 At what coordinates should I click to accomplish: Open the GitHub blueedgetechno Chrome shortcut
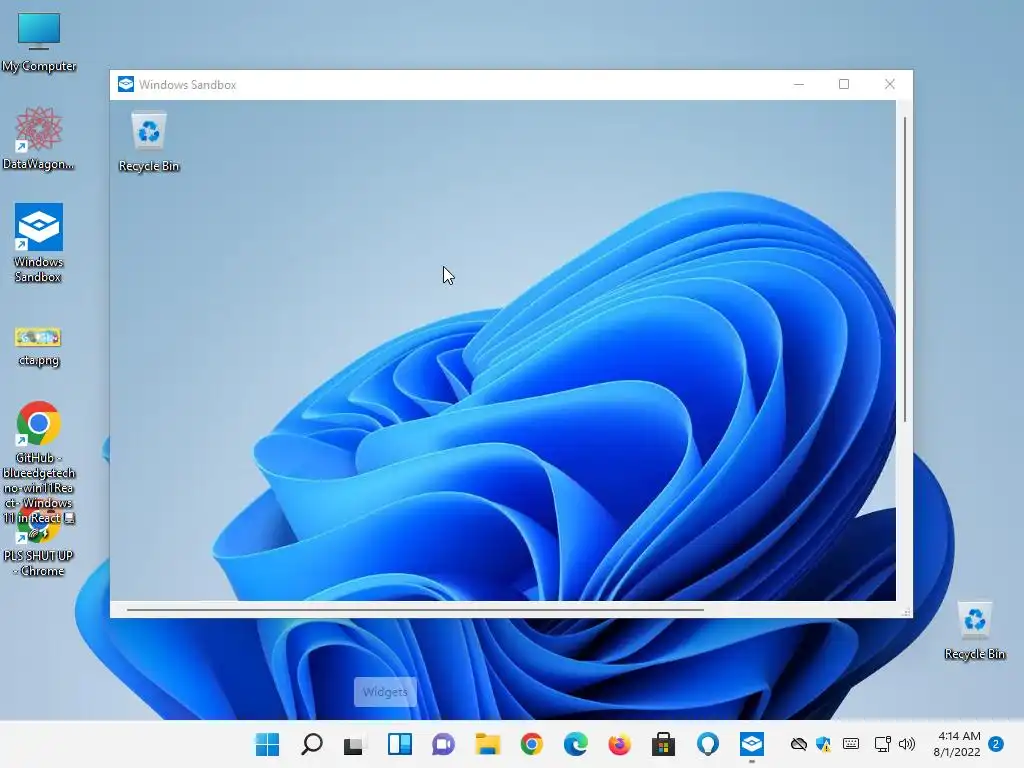[x=39, y=462]
